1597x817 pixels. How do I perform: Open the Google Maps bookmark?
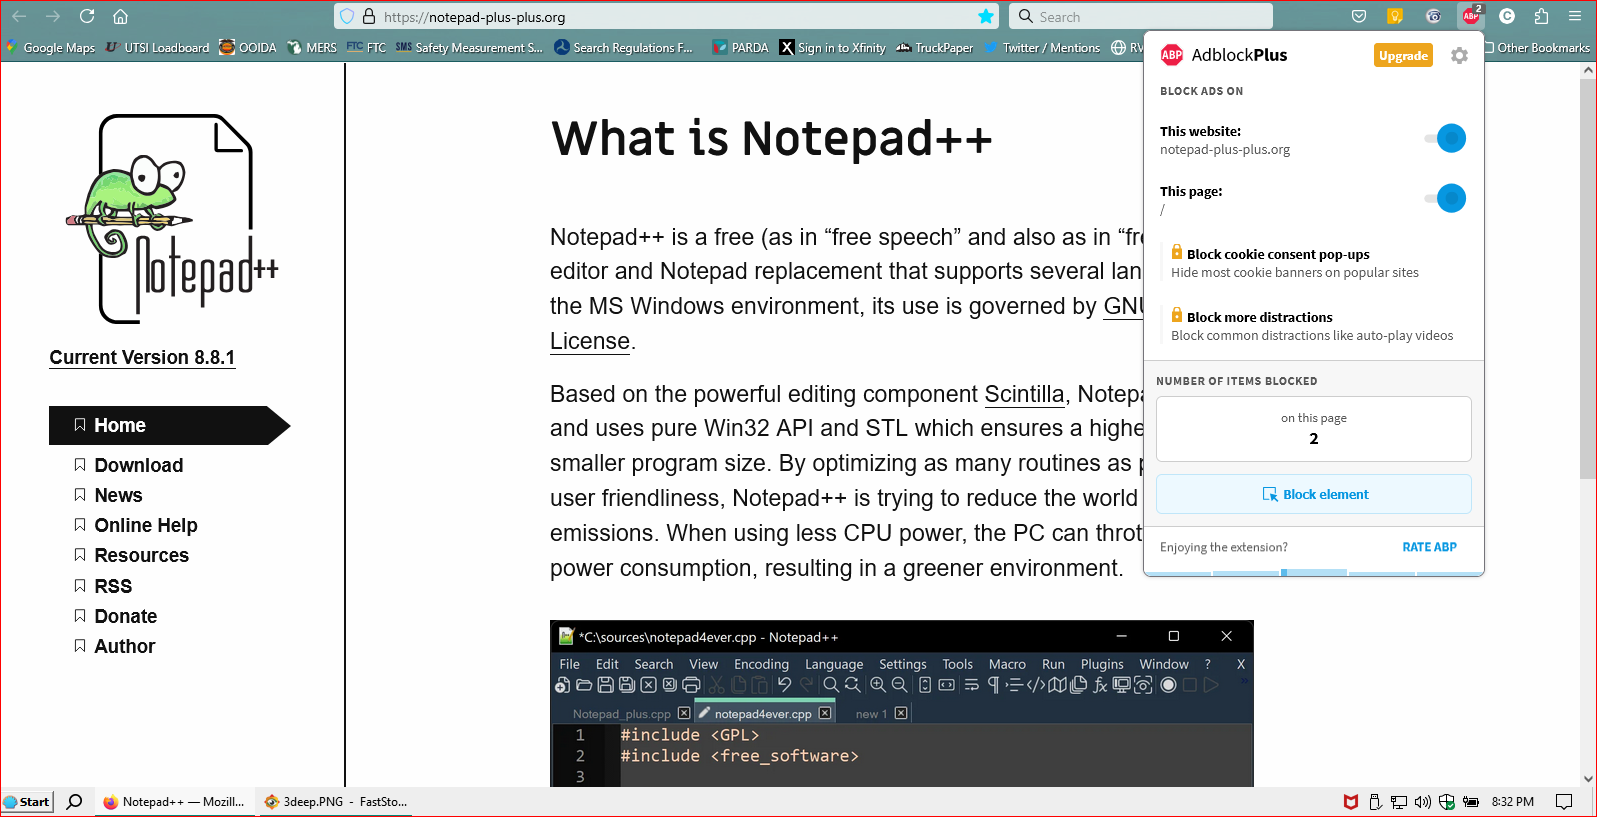tap(51, 47)
